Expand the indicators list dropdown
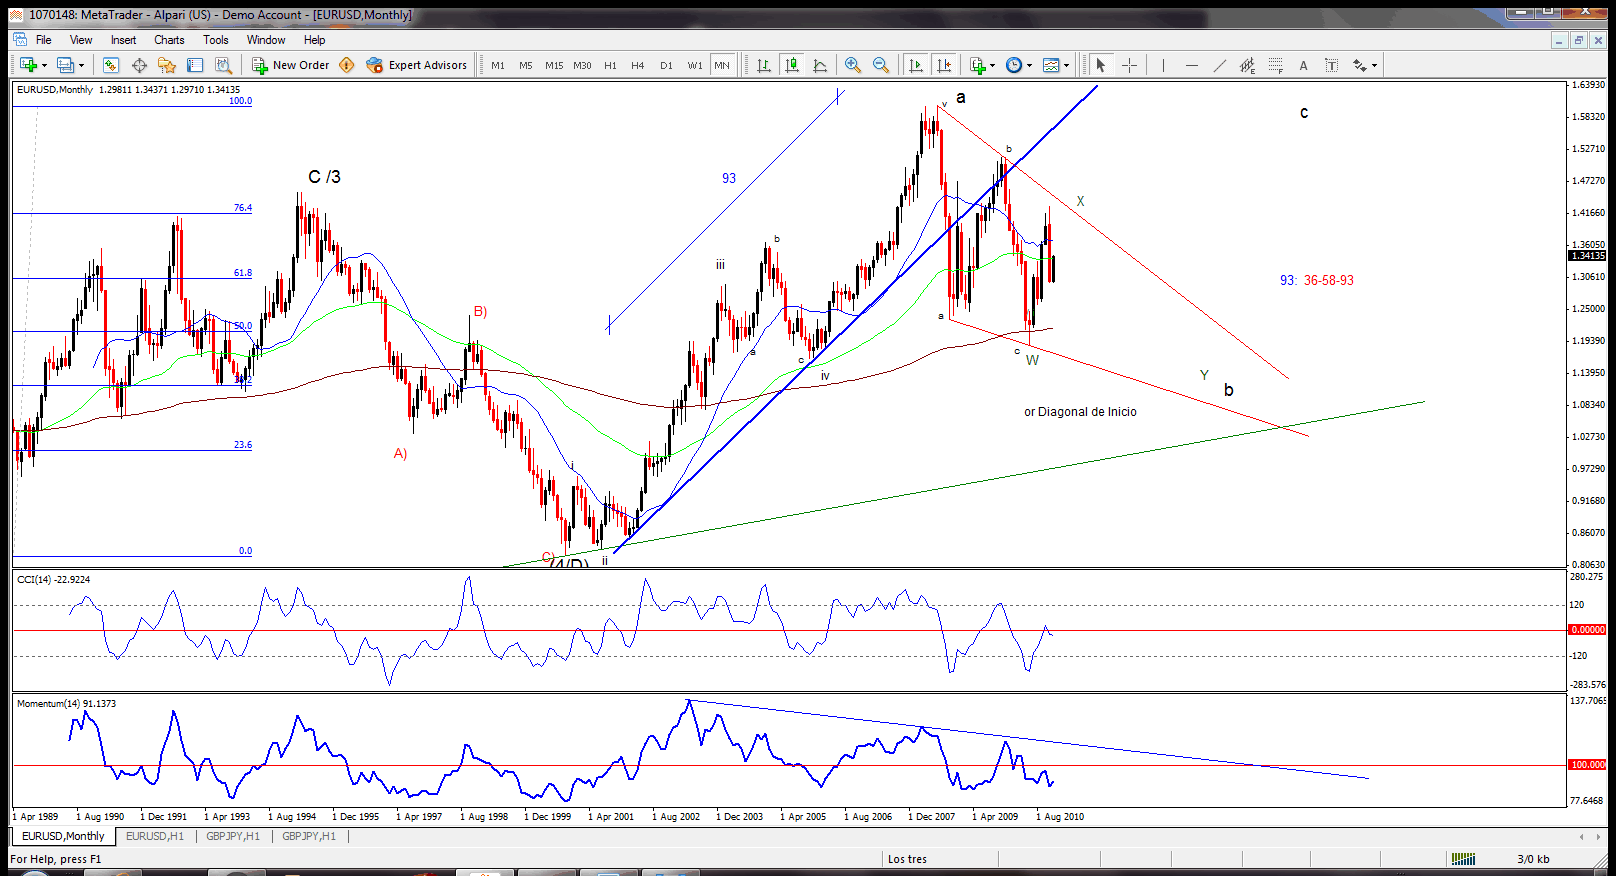The width and height of the screenshot is (1616, 876). click(x=992, y=66)
